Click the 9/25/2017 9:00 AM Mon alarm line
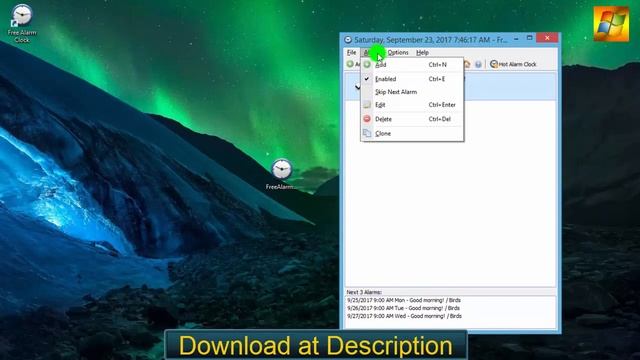The image size is (640, 360). pos(404,300)
